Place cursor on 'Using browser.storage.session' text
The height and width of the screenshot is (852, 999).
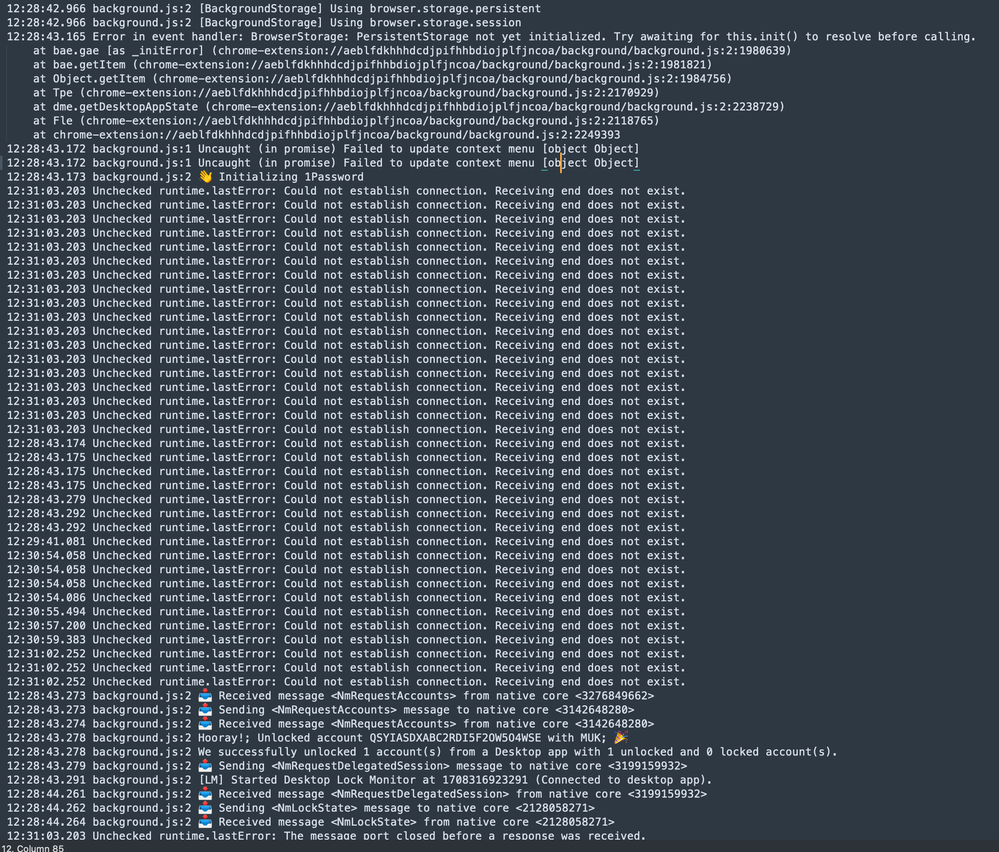point(425,22)
